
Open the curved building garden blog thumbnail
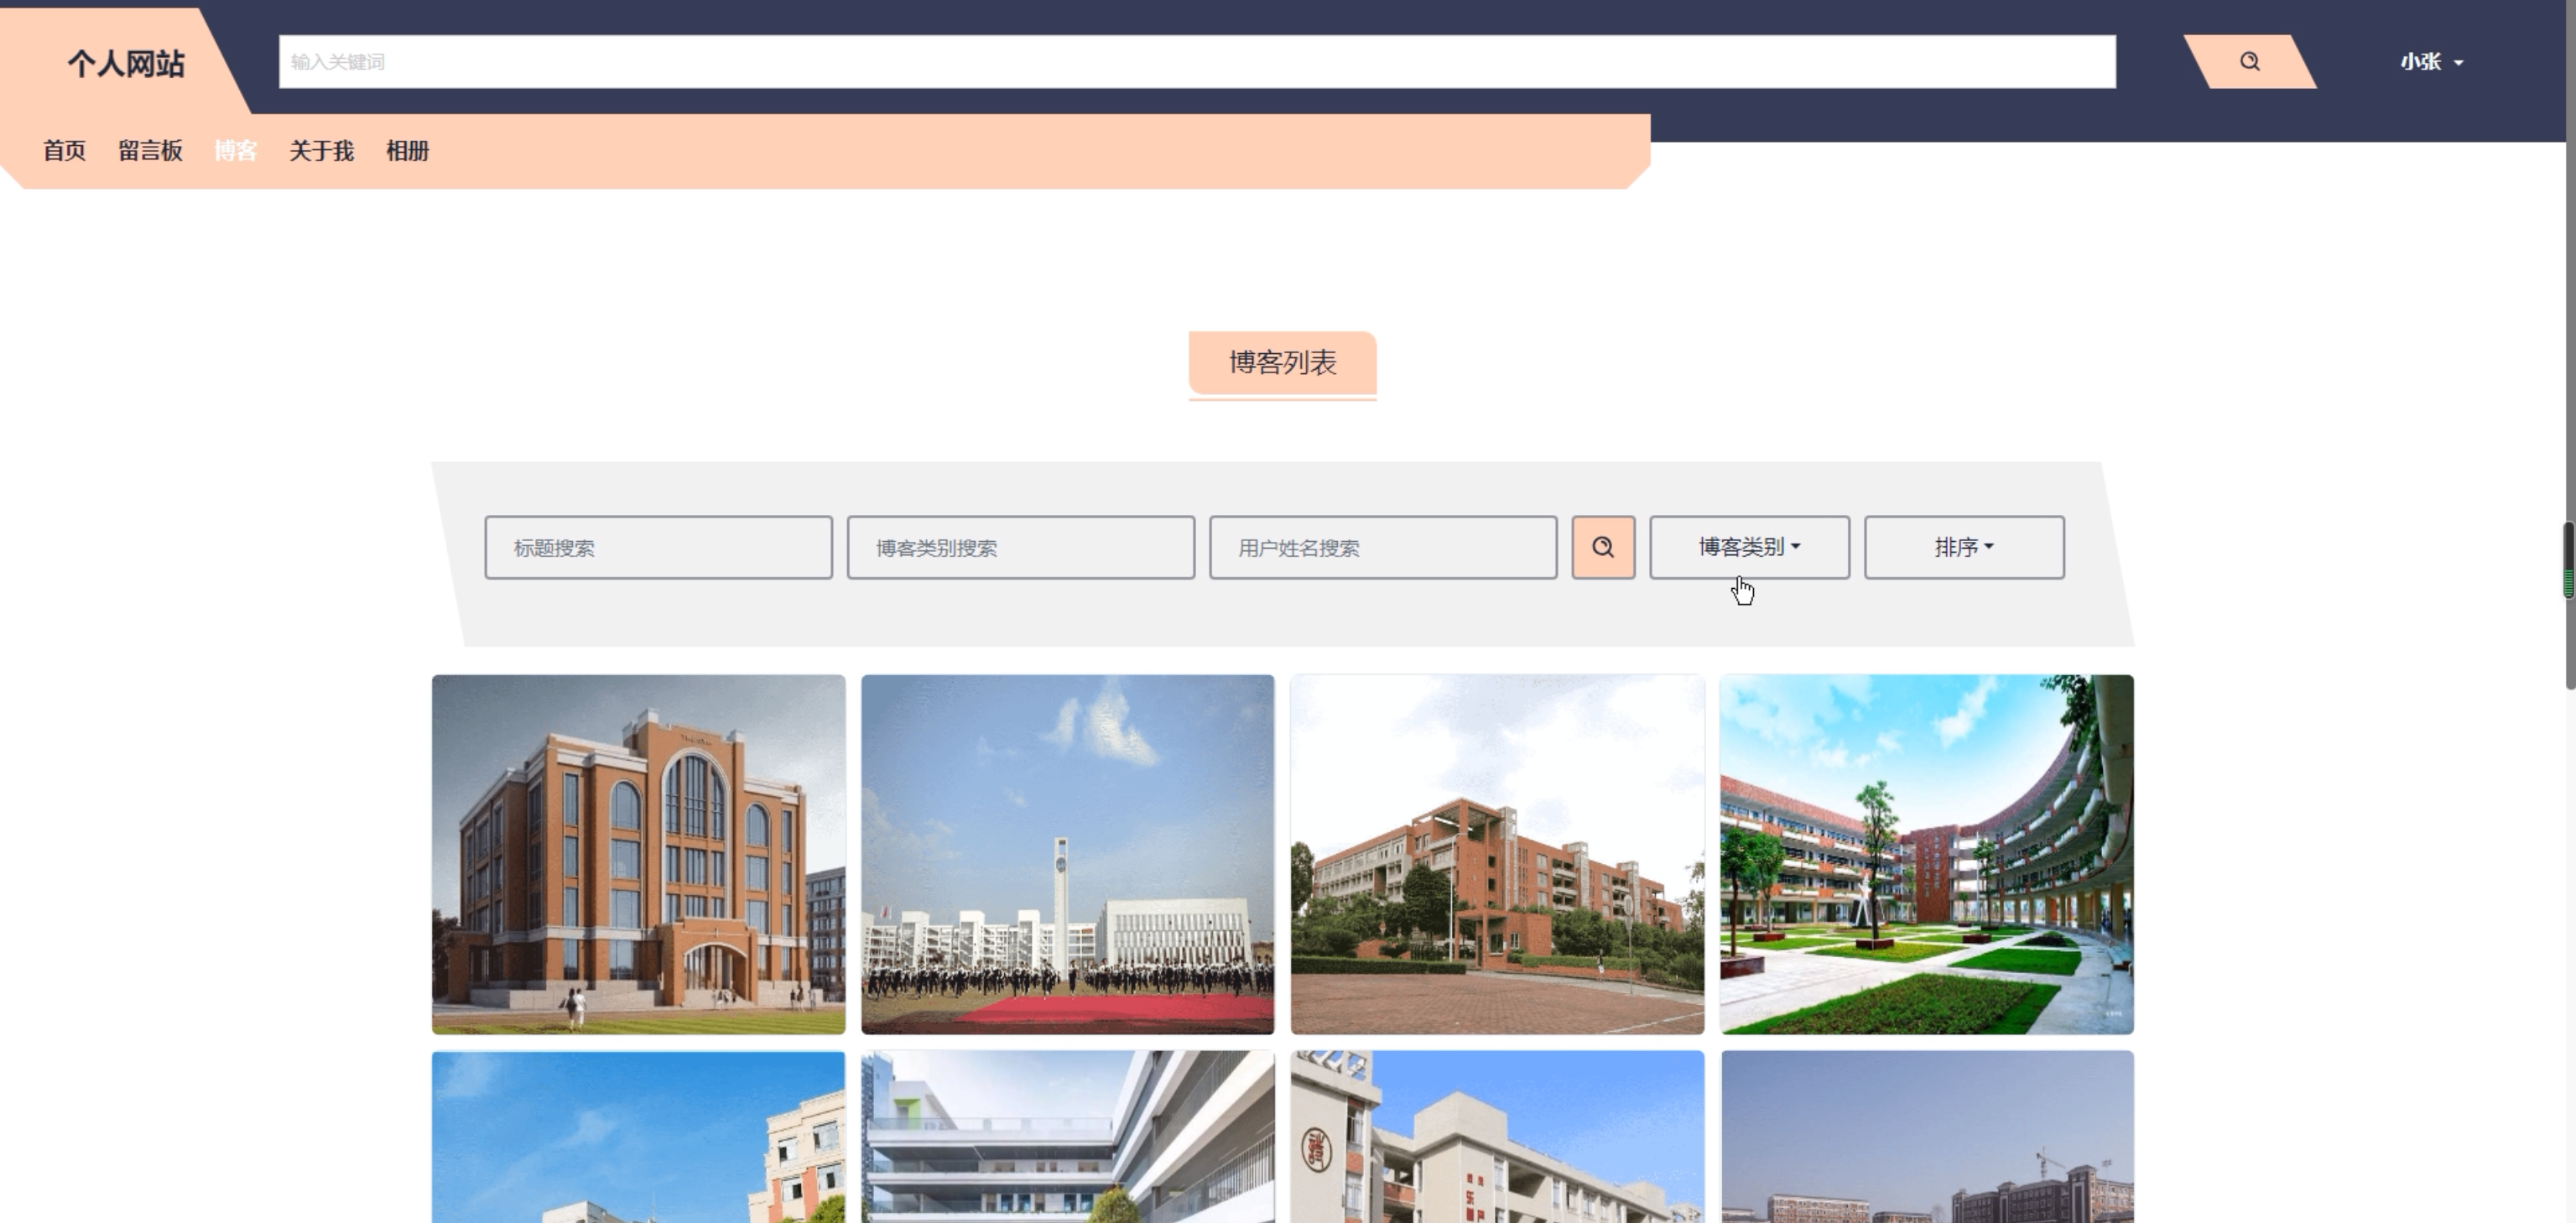1926,854
